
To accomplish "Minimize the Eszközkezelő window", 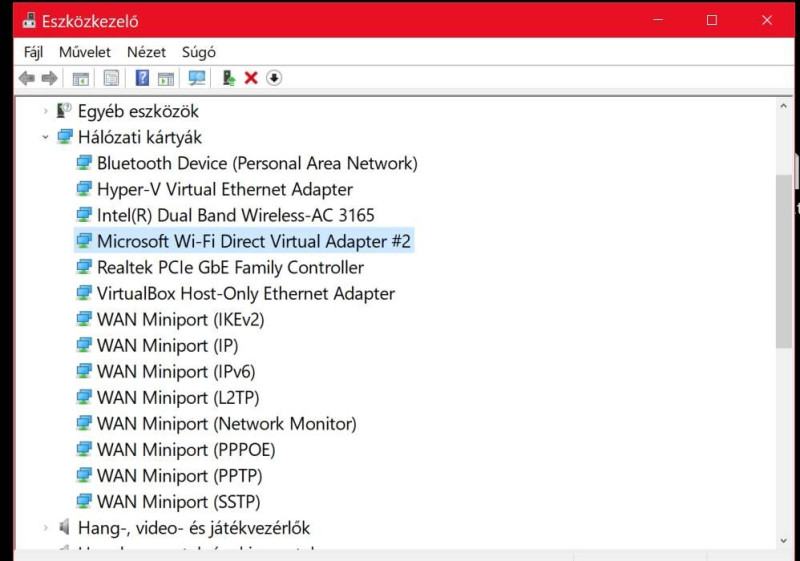I will pos(658,20).
